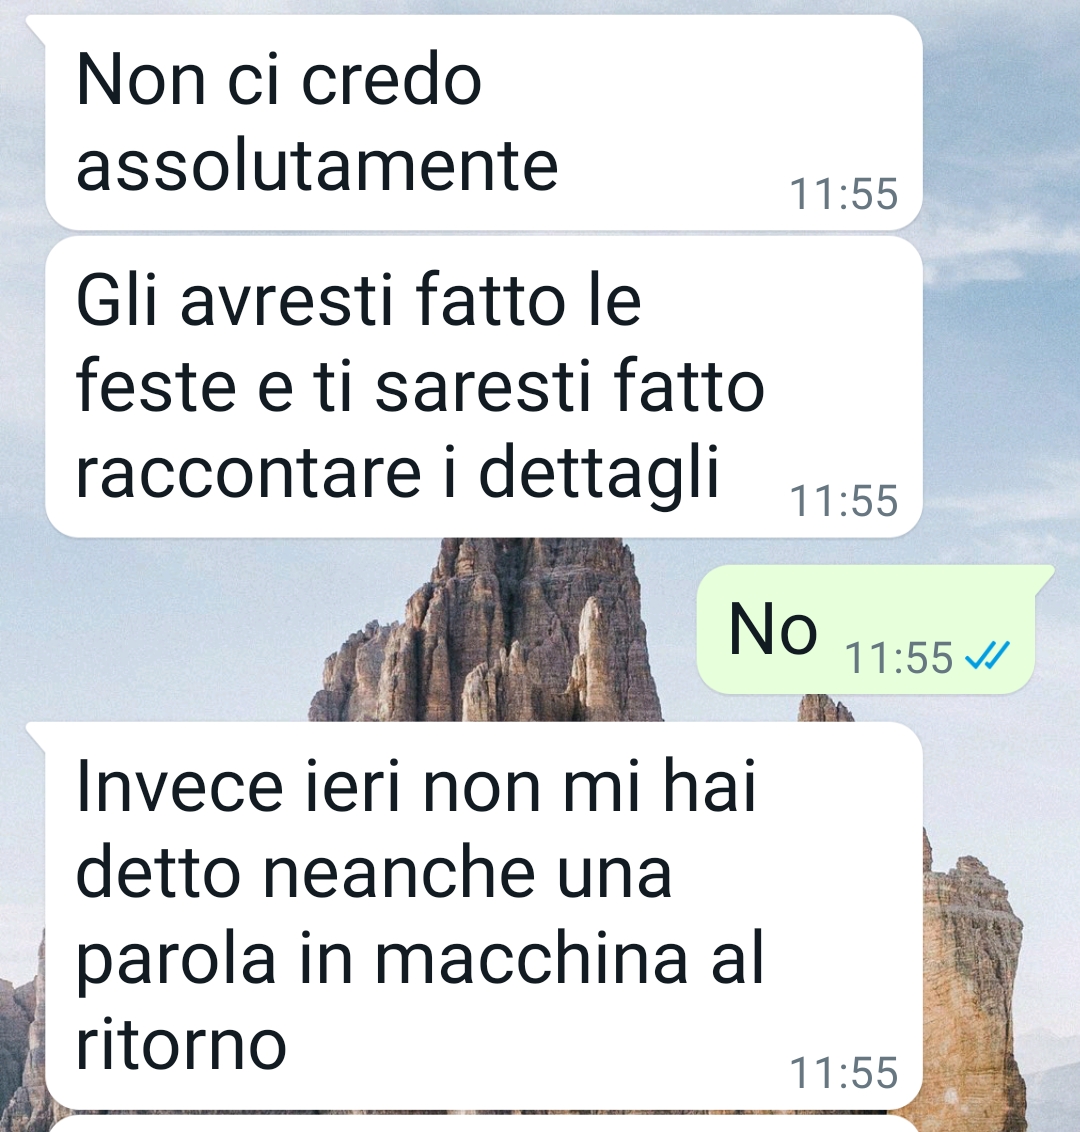Tap the 11:55 timestamp inside the 'No' bubble

(899, 658)
